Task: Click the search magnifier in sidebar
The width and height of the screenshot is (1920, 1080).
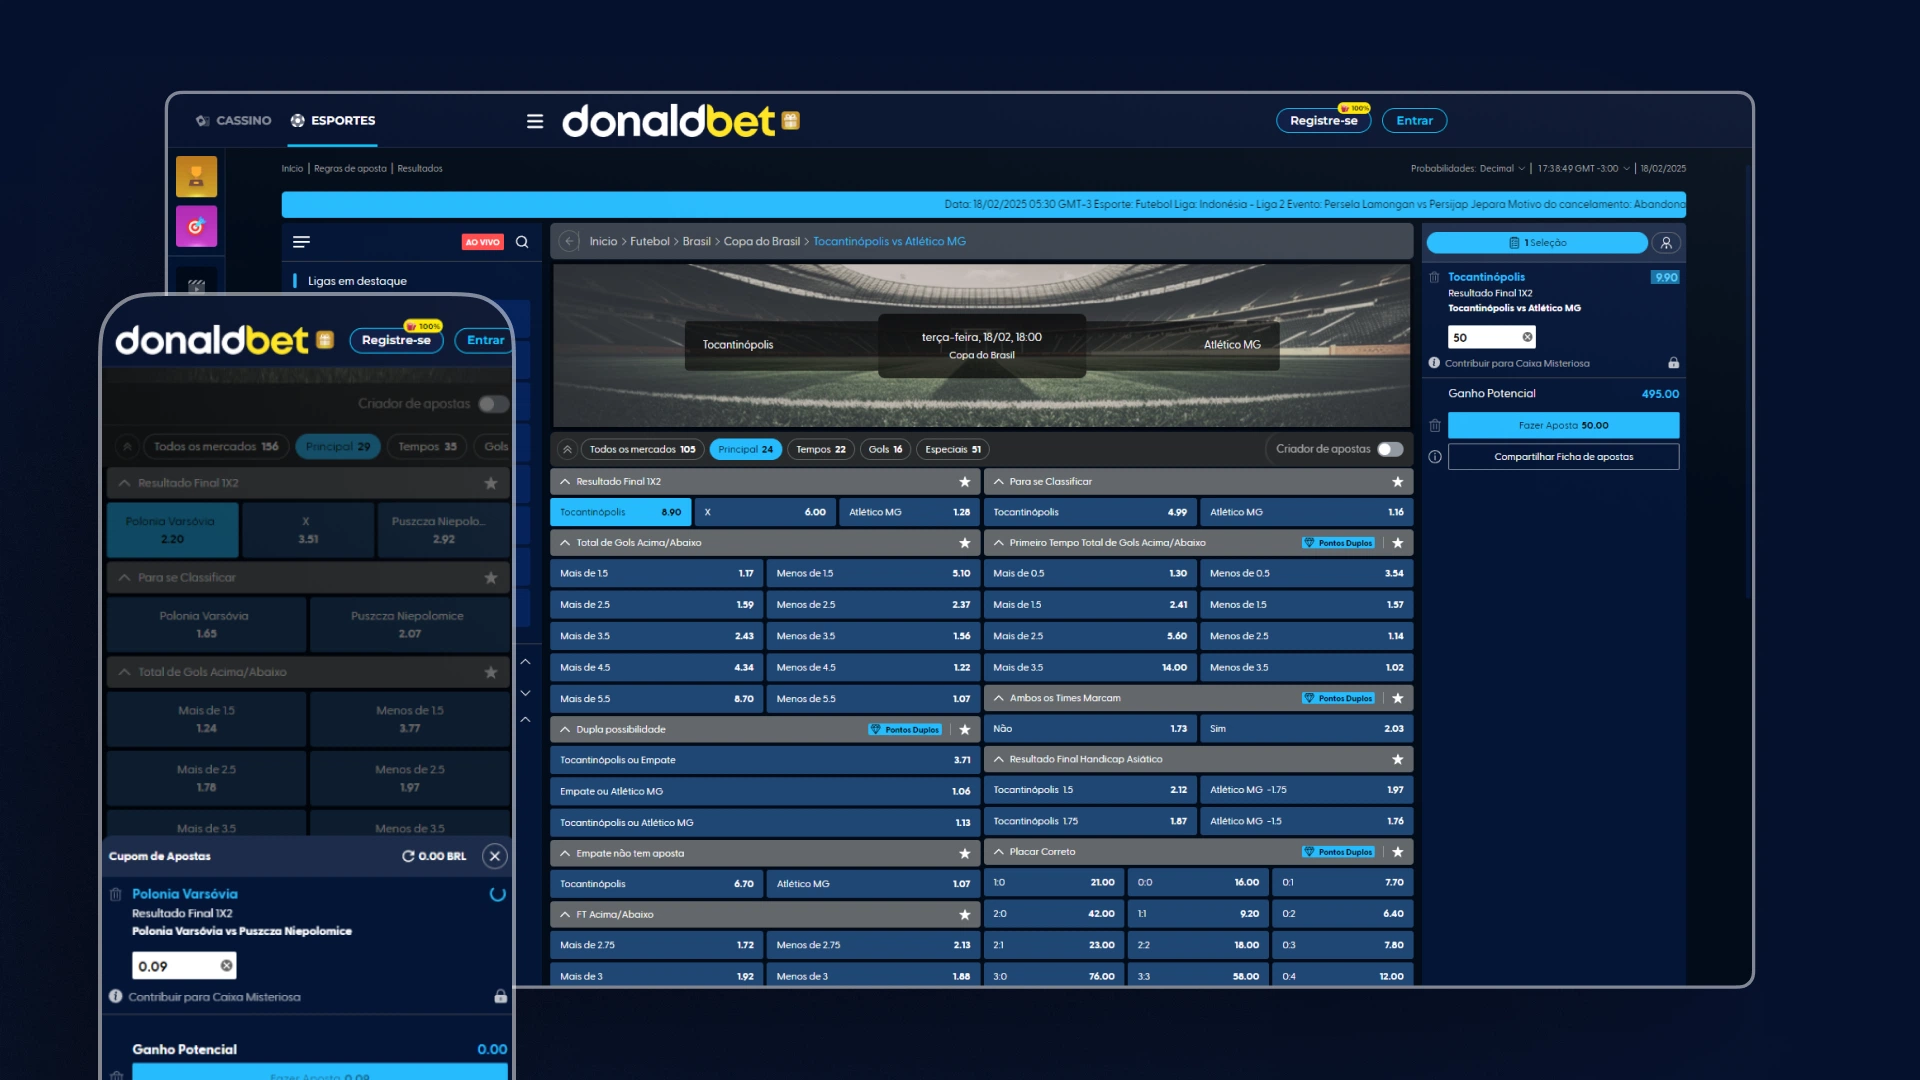Action: point(522,242)
